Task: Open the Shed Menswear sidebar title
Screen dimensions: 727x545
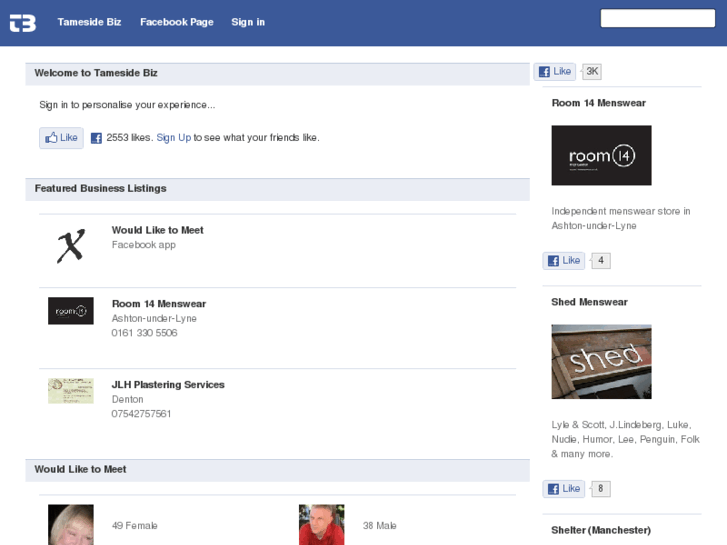Action: [x=589, y=302]
